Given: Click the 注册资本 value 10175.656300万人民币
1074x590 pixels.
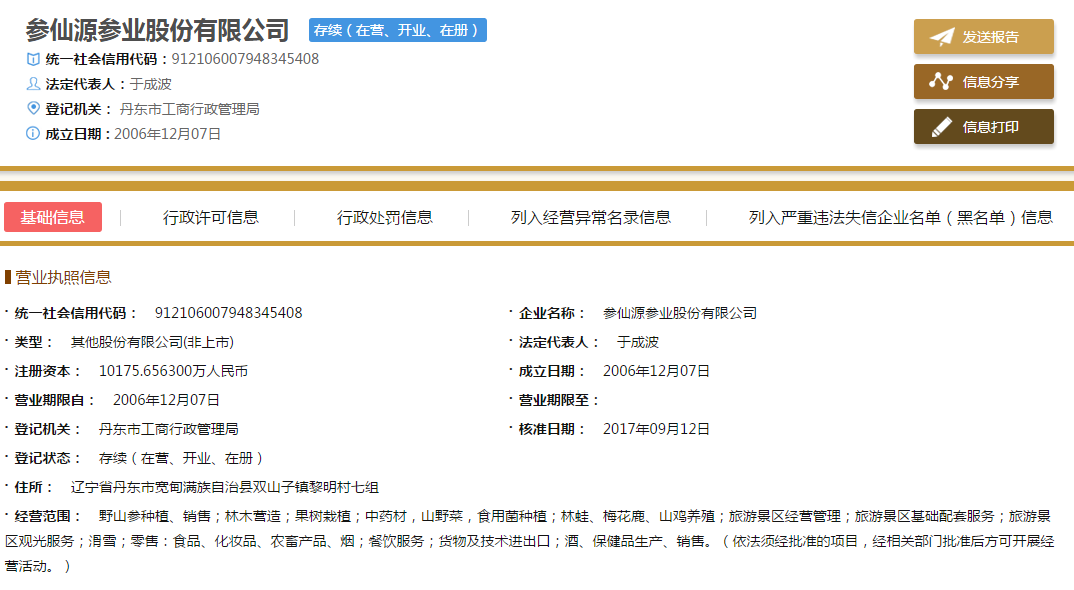Looking at the screenshot, I should click(173, 371).
